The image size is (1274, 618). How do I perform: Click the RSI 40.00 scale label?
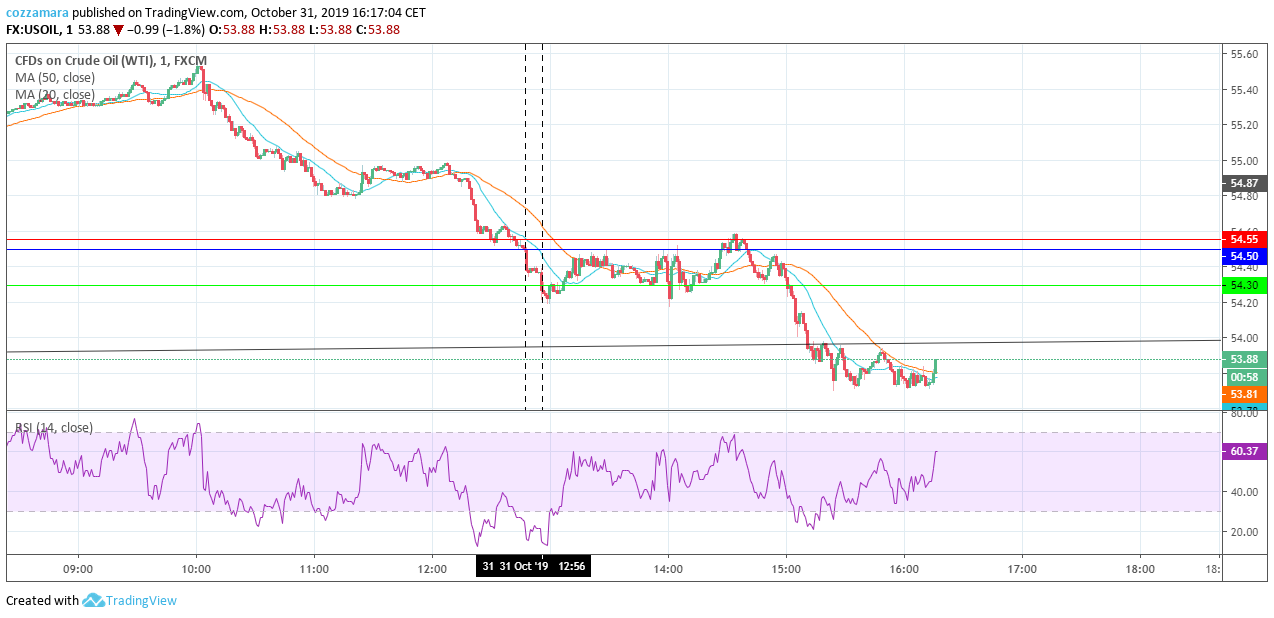1244,492
